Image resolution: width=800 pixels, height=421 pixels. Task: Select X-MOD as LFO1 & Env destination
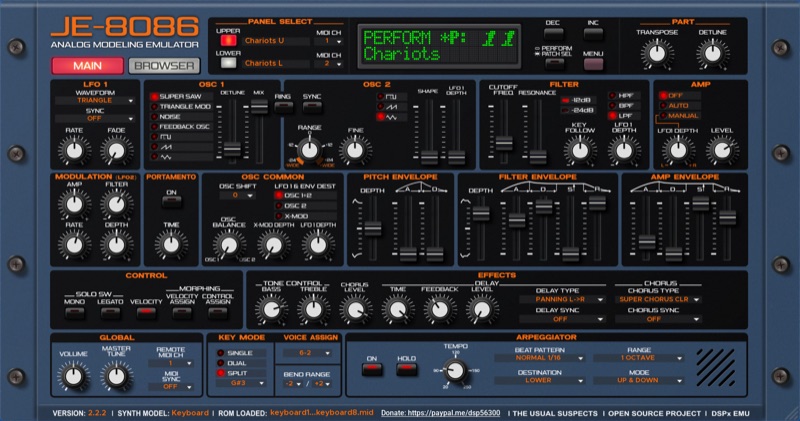point(305,216)
